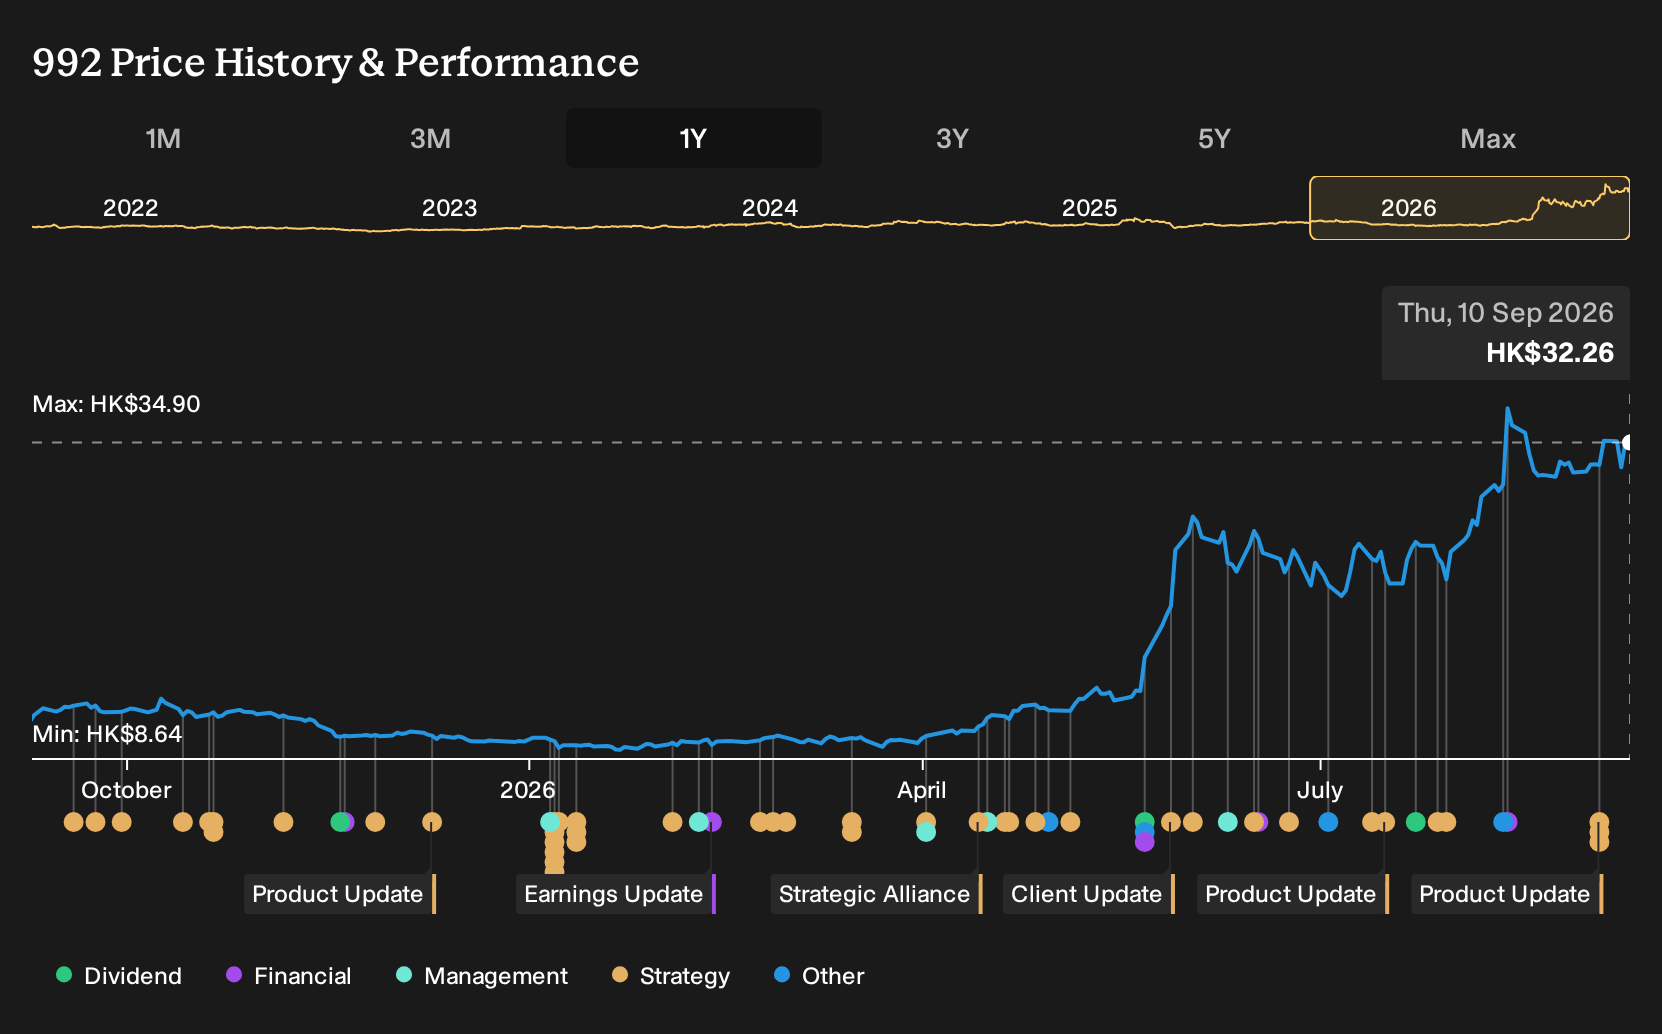Open the Client Update event label
Viewport: 1662px width, 1034px height.
point(1089,894)
